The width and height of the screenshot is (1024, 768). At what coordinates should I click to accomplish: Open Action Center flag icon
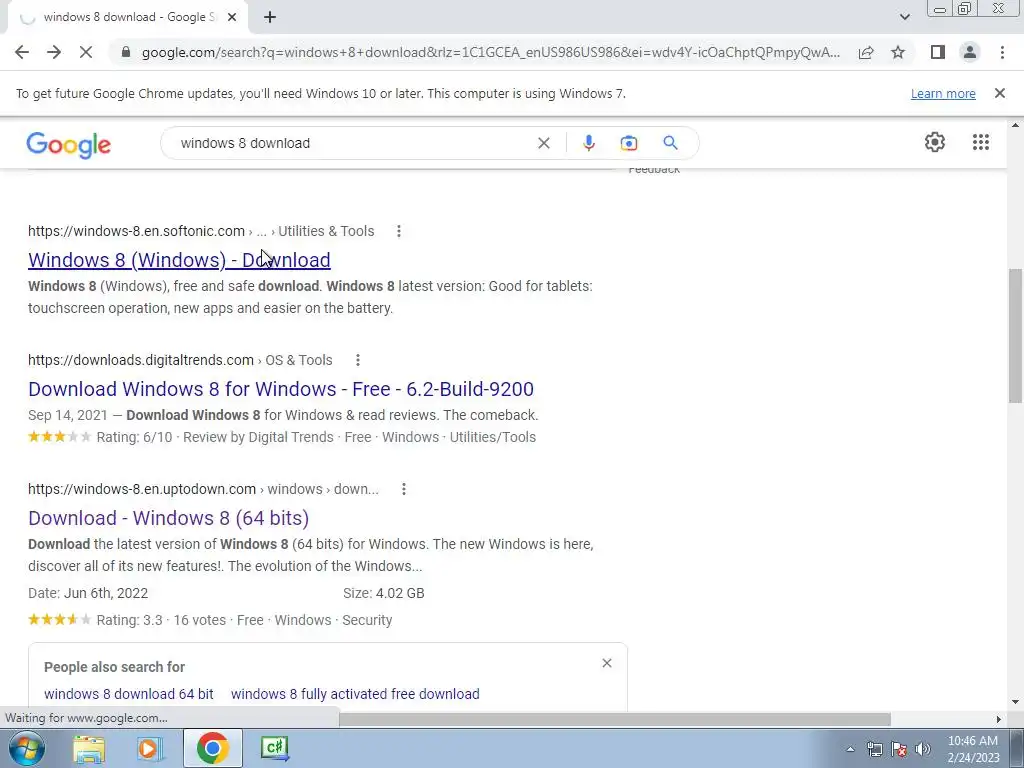tap(899, 750)
